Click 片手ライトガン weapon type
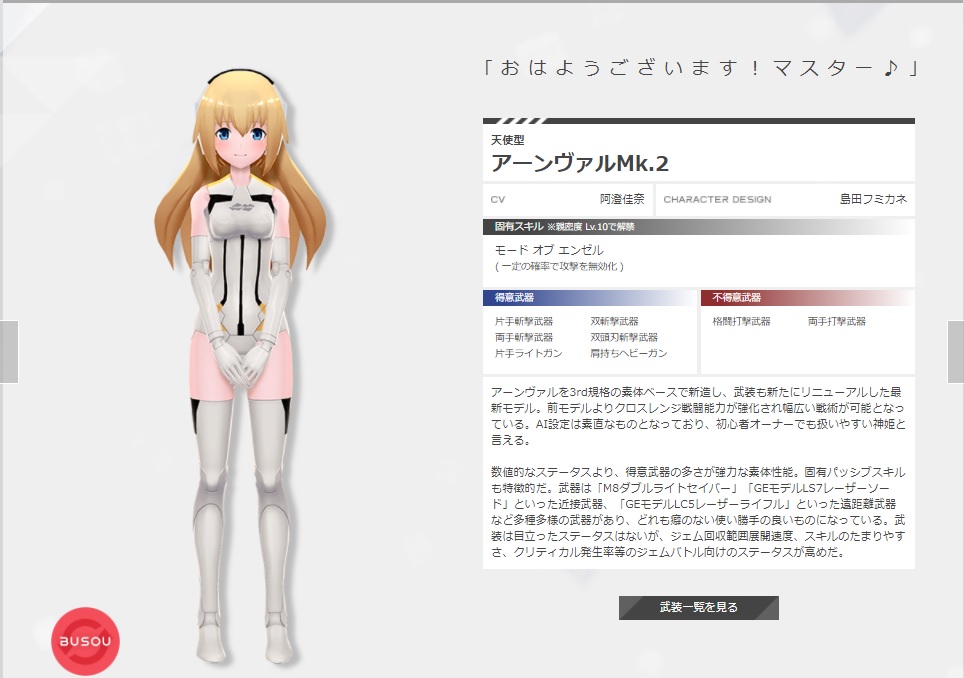Viewport: 964px width, 678px height. (528, 354)
